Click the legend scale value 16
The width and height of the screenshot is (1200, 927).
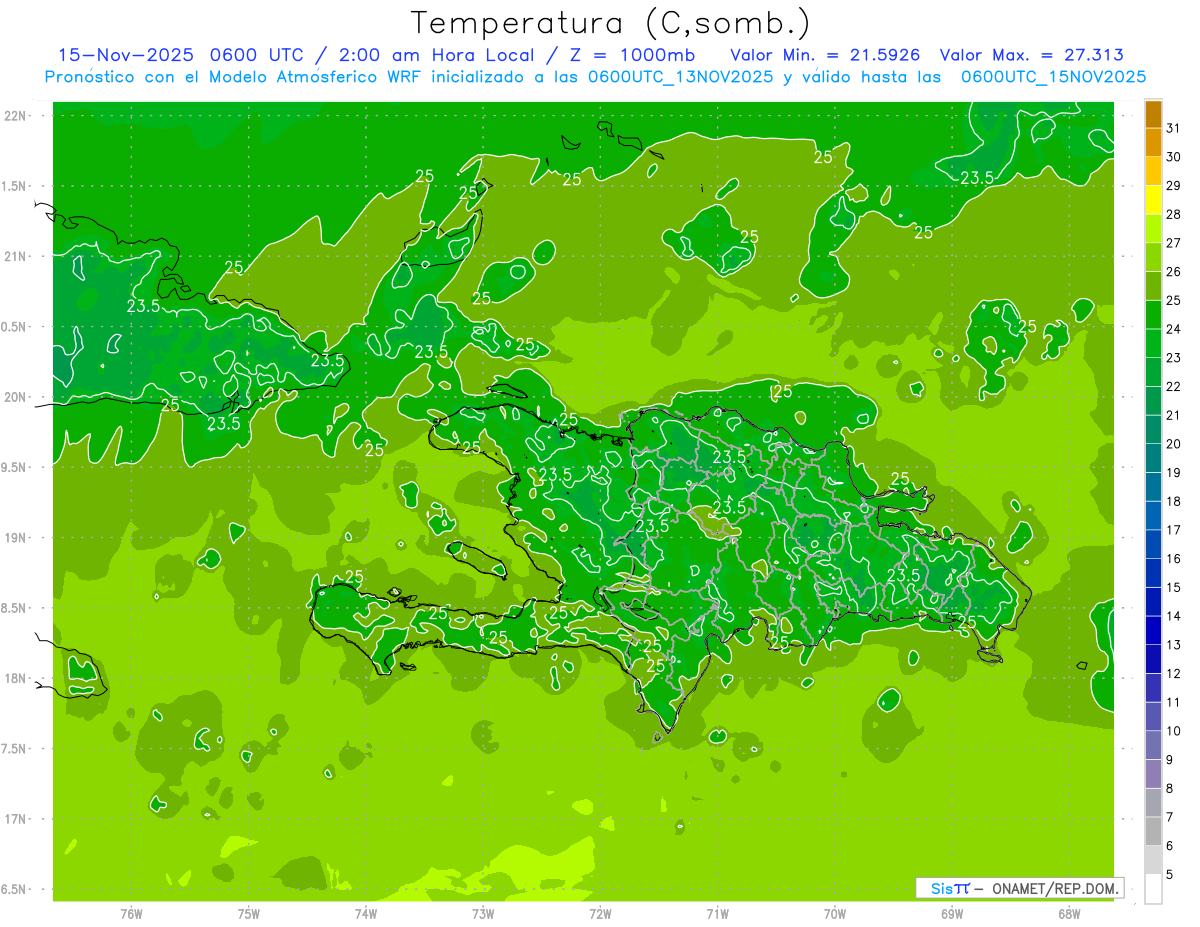[1173, 558]
